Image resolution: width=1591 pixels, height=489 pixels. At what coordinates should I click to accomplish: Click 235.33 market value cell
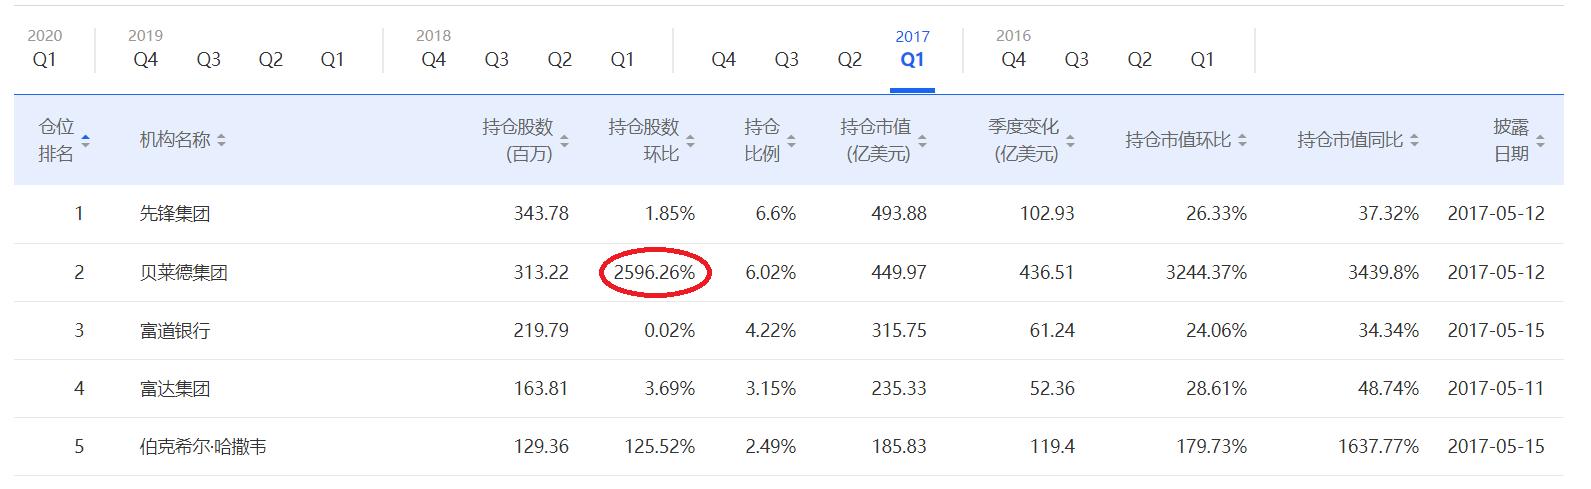coord(899,389)
